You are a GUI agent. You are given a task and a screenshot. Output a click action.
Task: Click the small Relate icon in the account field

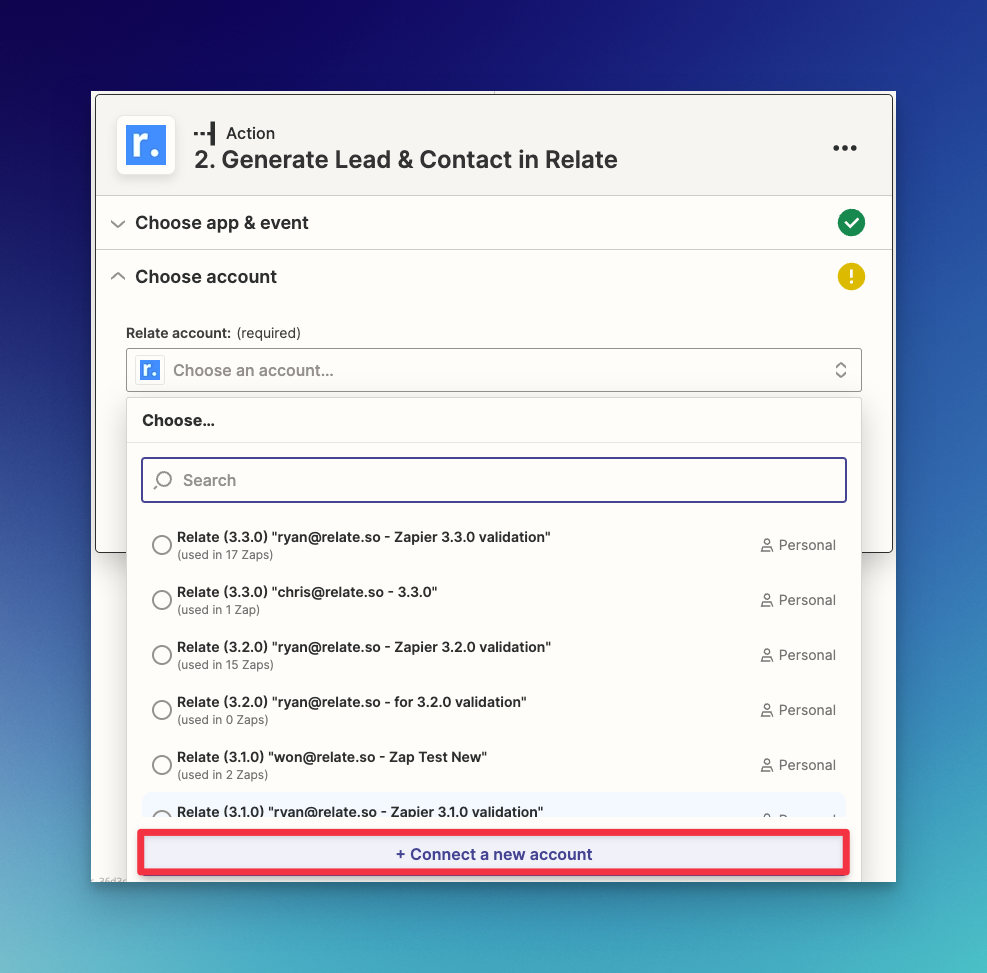coord(150,370)
